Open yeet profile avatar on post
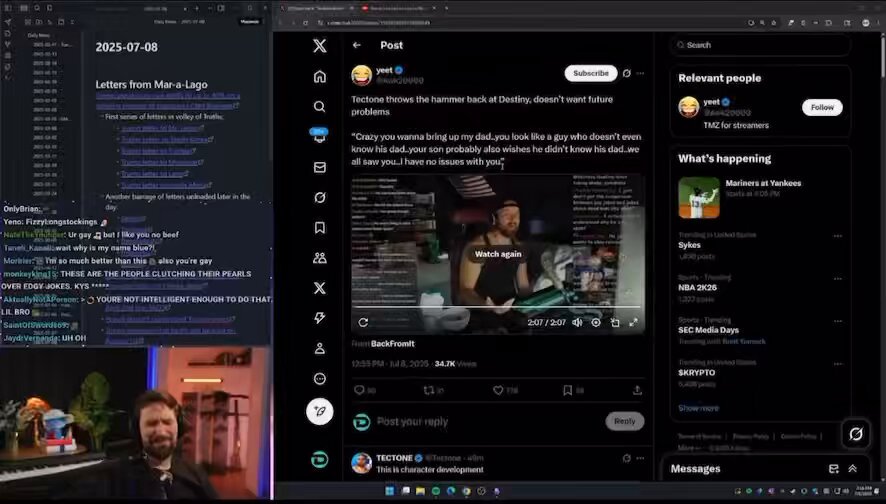Viewport: 886px width, 504px height. point(362,75)
